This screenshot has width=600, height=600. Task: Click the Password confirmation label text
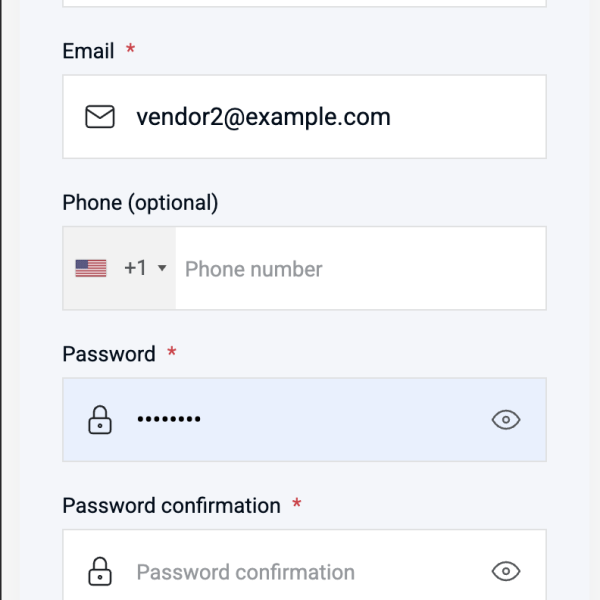tap(171, 506)
